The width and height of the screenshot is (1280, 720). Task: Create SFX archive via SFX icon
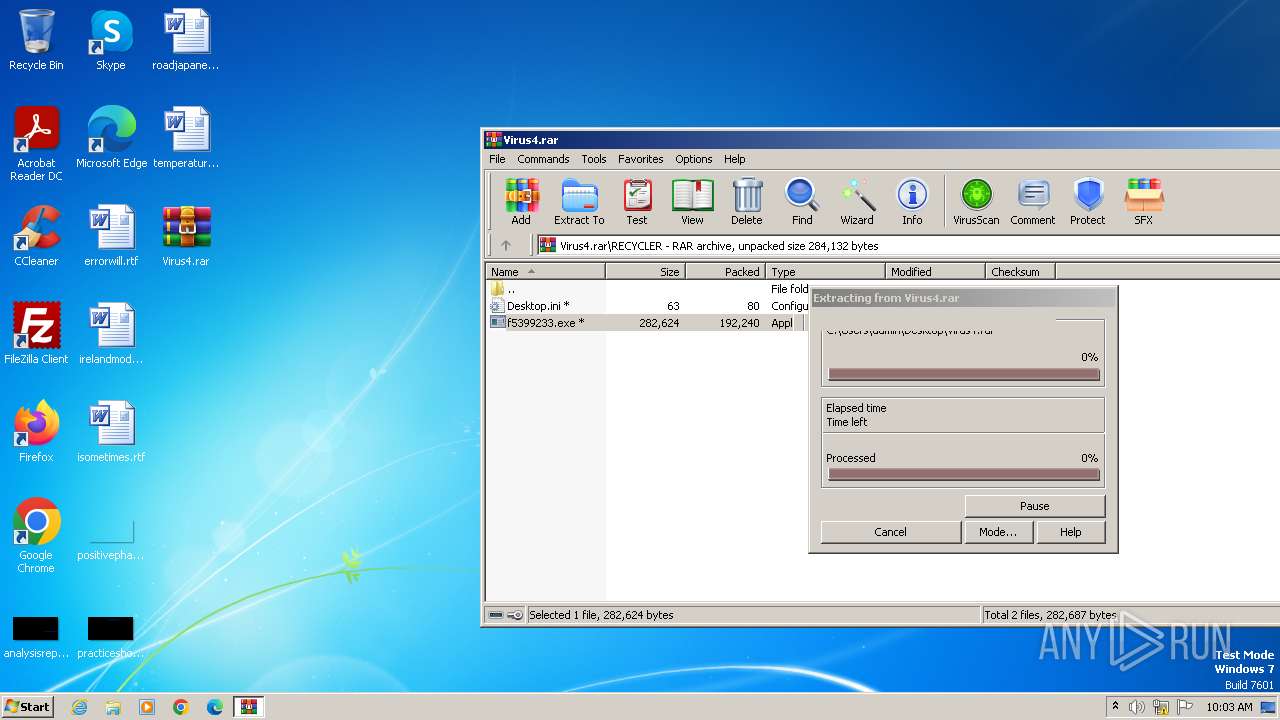tap(1143, 202)
